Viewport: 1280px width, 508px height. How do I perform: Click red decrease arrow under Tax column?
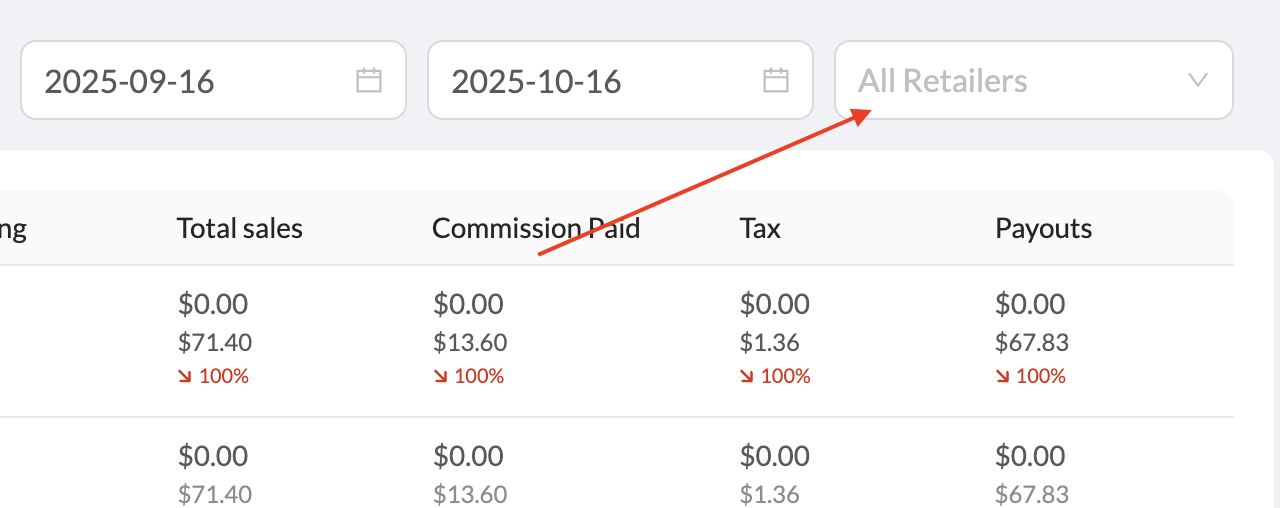coord(746,377)
